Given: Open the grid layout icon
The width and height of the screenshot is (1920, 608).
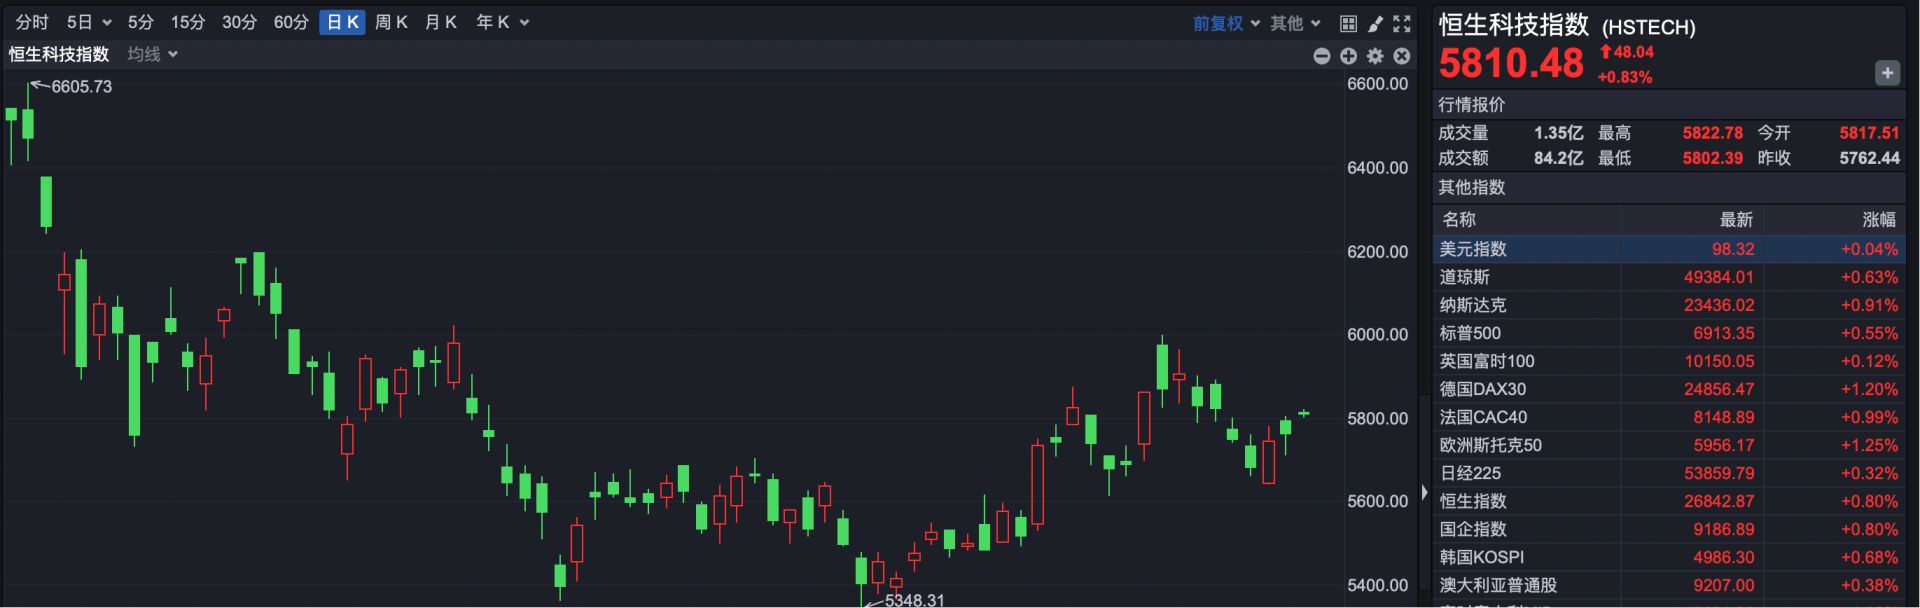Looking at the screenshot, I should (x=1348, y=23).
